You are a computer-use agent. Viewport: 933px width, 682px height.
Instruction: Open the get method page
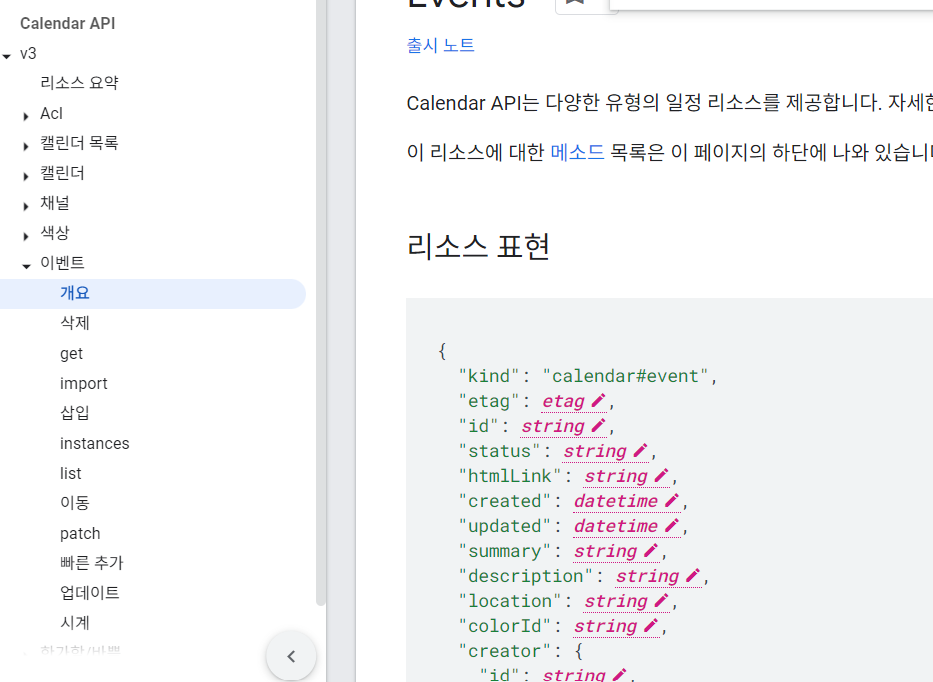click(71, 353)
